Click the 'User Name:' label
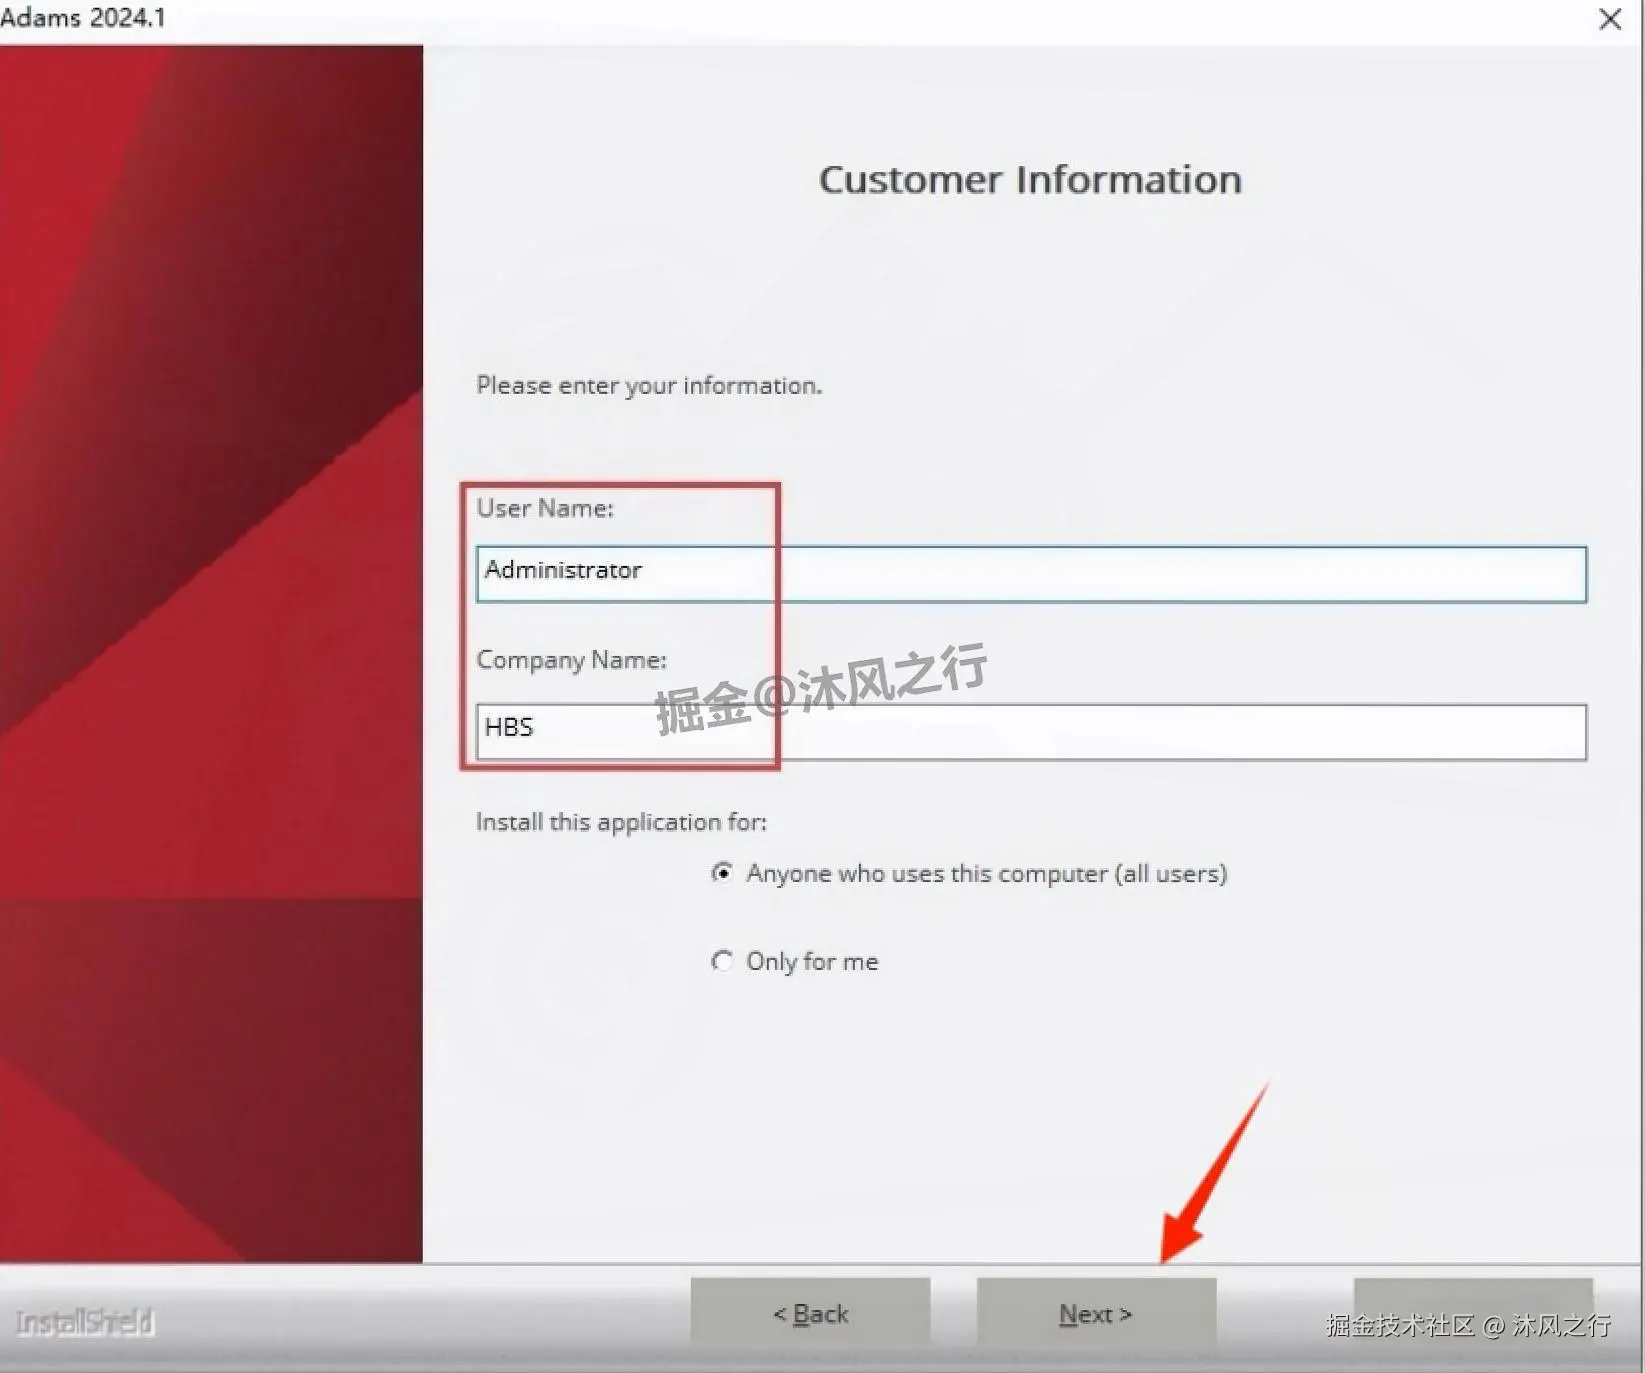 545,508
